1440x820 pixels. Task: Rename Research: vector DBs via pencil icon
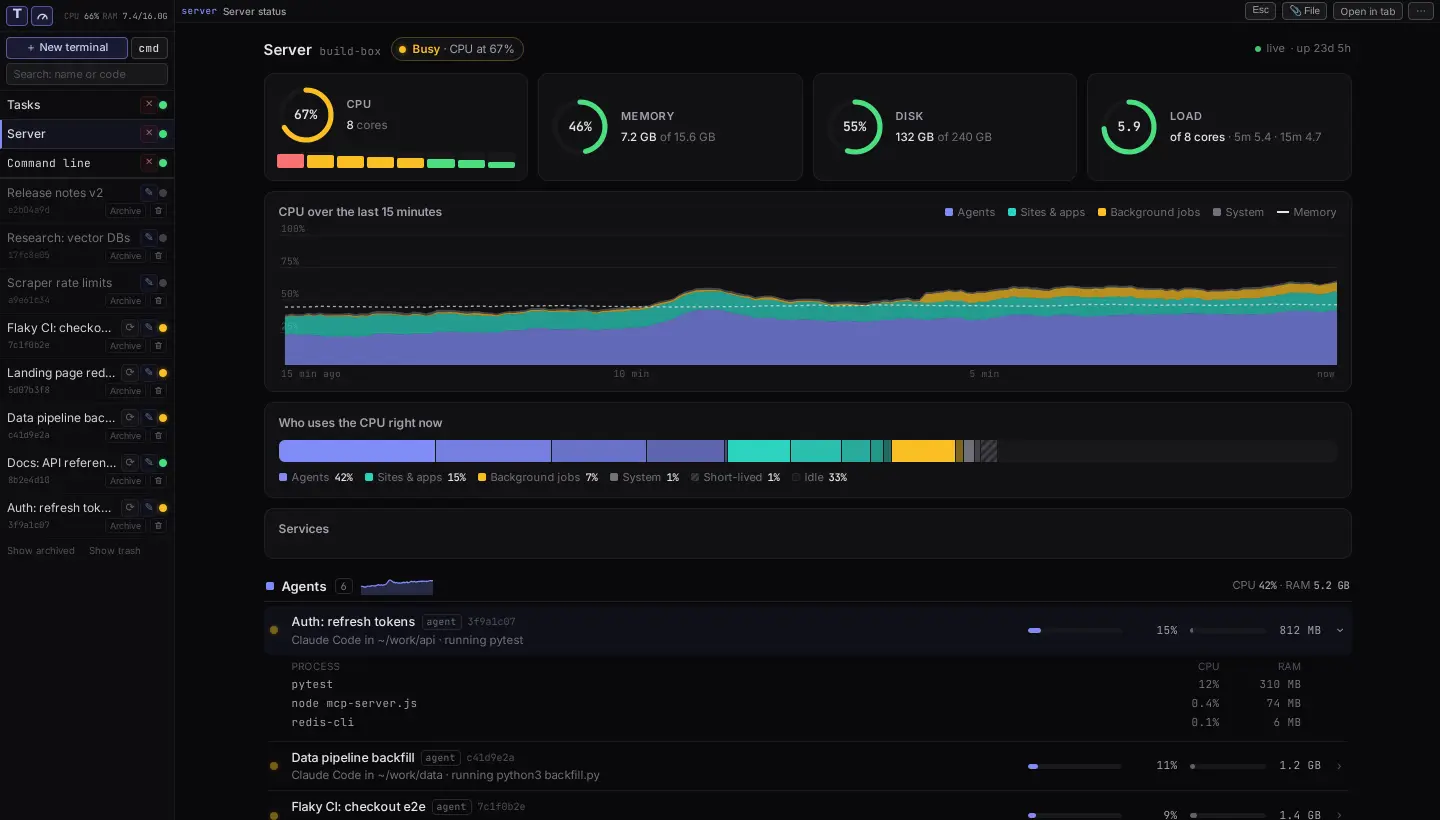(149, 238)
